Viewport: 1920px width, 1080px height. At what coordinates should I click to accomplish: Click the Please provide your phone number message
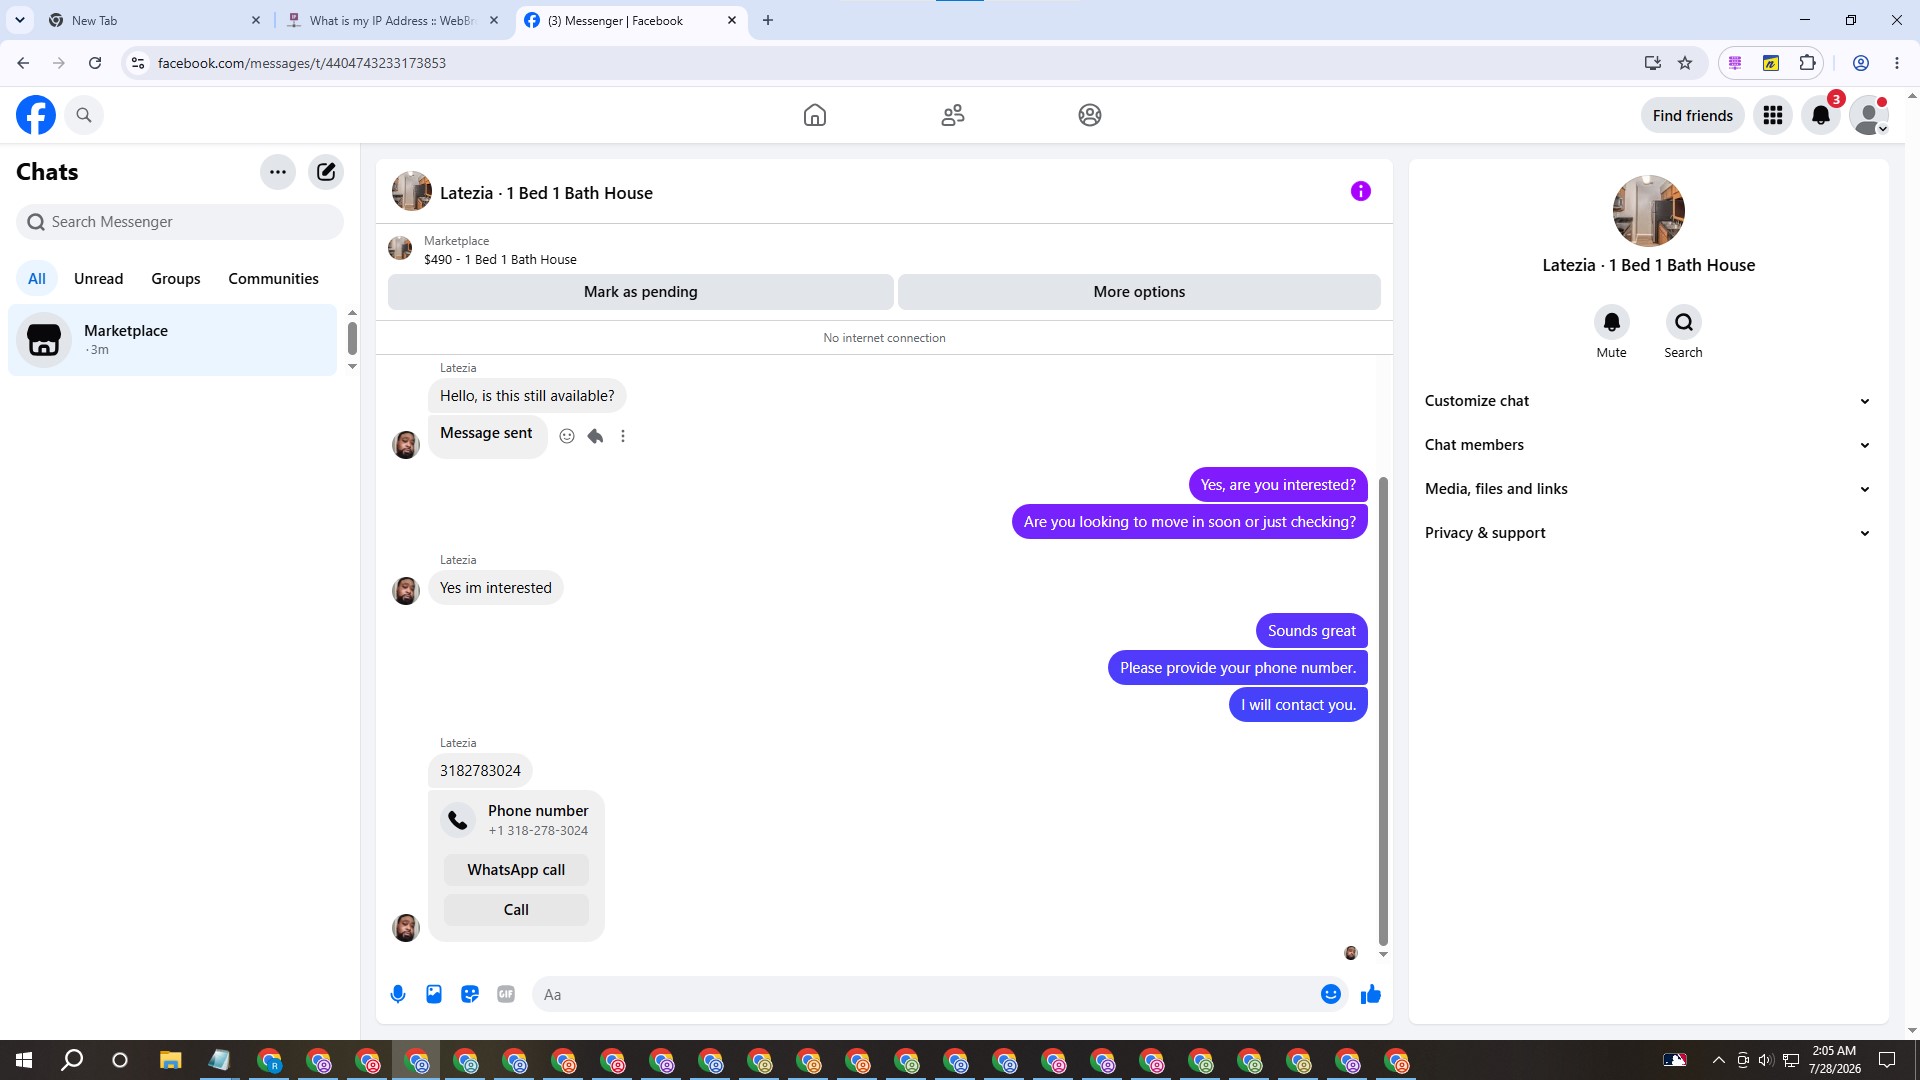click(1238, 668)
